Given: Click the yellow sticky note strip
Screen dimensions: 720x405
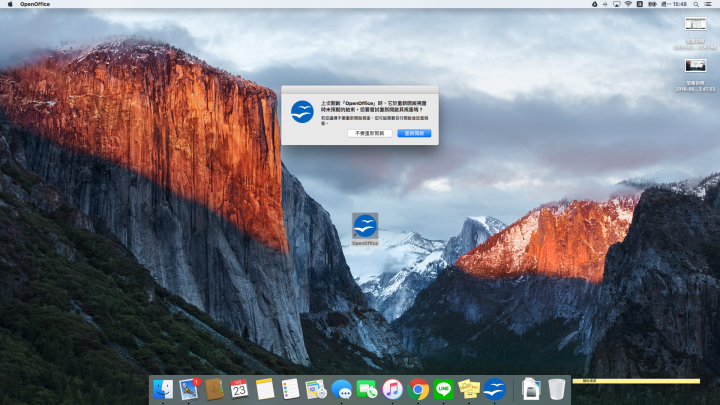Looking at the screenshot, I should pos(636,381).
